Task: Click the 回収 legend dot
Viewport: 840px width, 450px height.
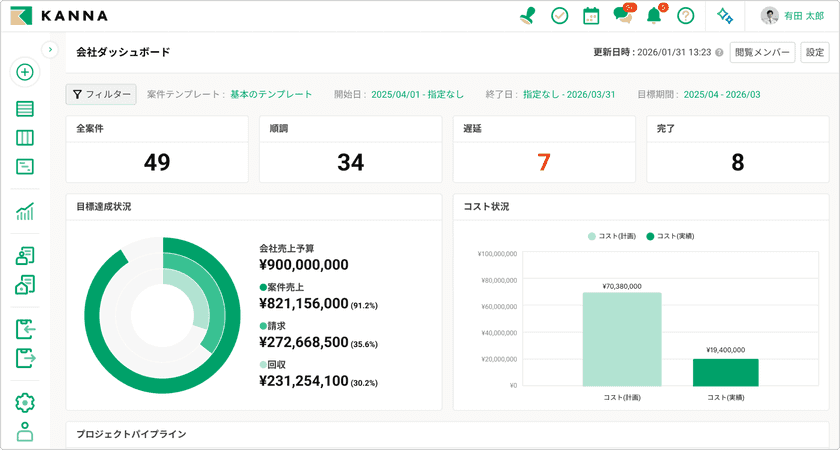Action: [262, 364]
